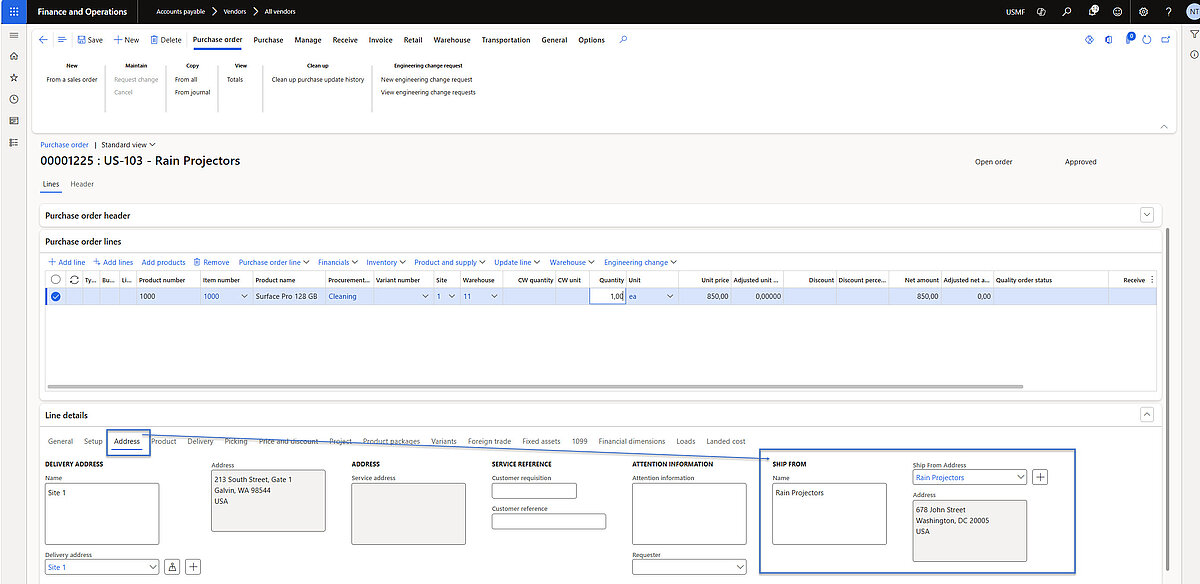Open the settings gear

(x=1143, y=12)
